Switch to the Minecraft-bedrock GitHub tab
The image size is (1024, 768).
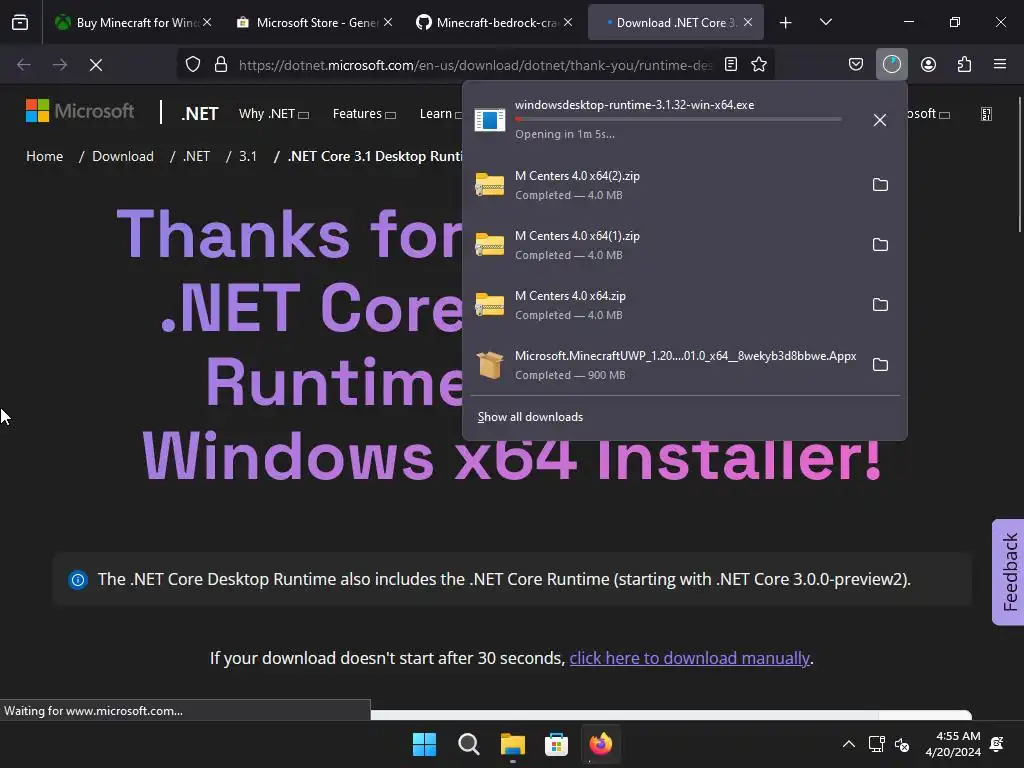(495, 22)
